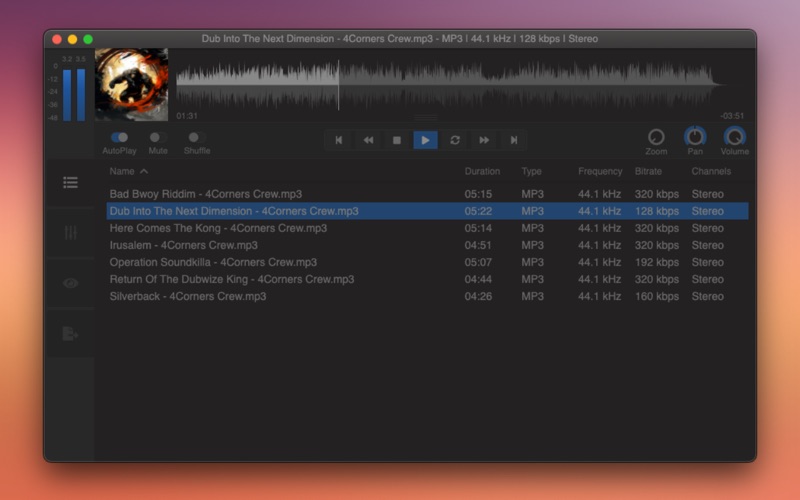Enable the Shuffle switch
The width and height of the screenshot is (800, 500).
[196, 137]
